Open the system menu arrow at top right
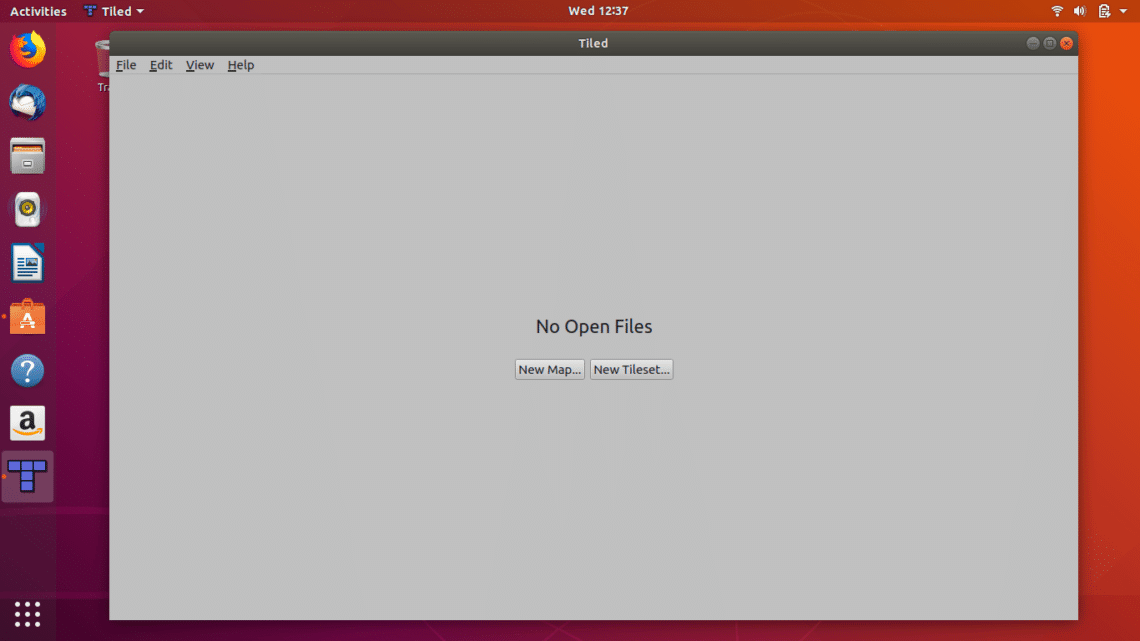Screen dimensions: 1140x641 pos(1123,11)
